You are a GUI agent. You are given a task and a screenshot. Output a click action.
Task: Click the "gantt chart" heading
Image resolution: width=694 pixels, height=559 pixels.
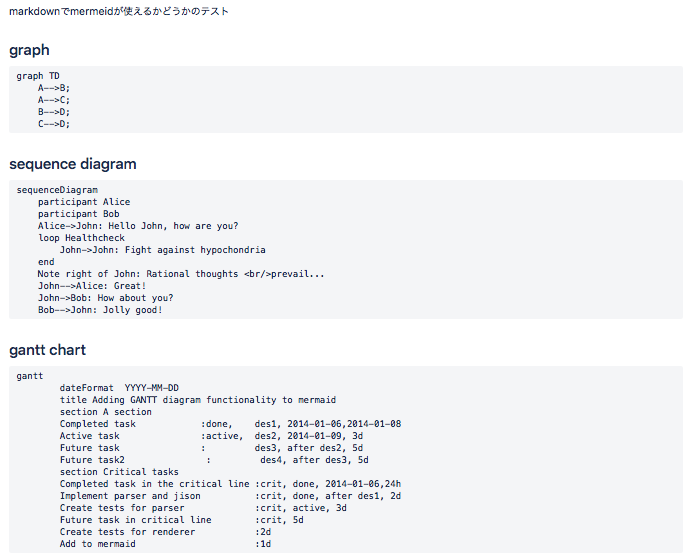pos(47,350)
